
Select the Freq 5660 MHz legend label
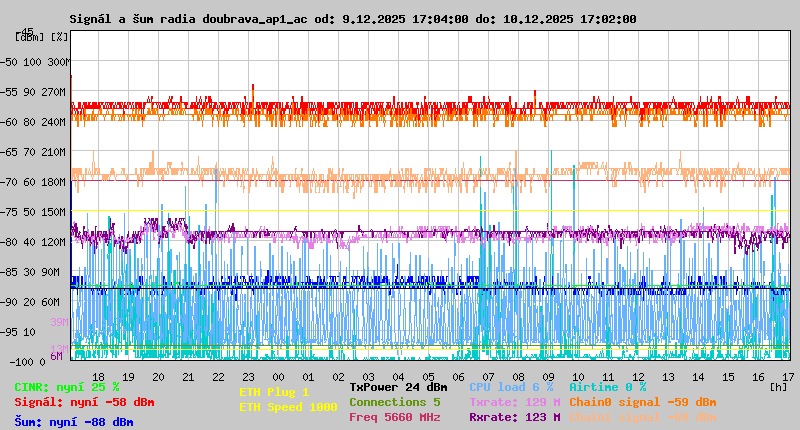[x=395, y=417]
